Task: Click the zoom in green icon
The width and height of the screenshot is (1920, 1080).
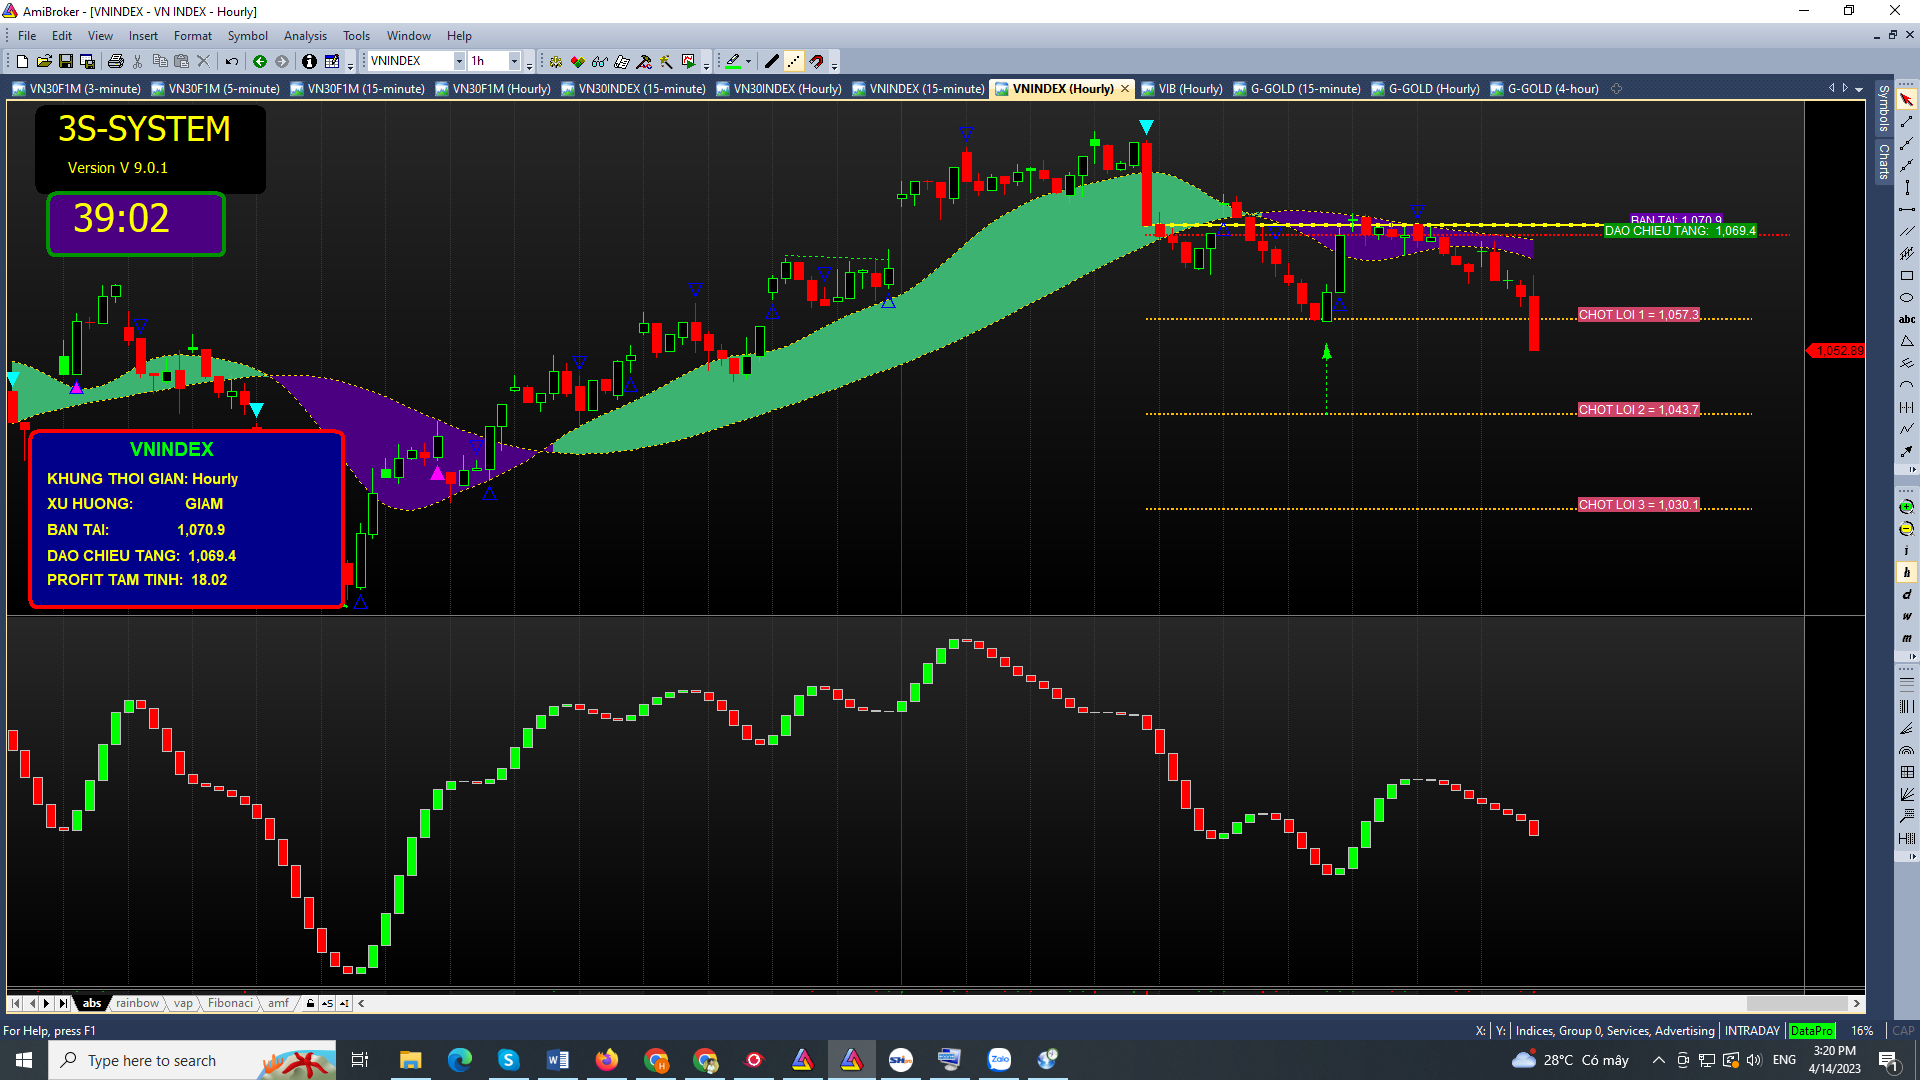Action: click(1906, 507)
